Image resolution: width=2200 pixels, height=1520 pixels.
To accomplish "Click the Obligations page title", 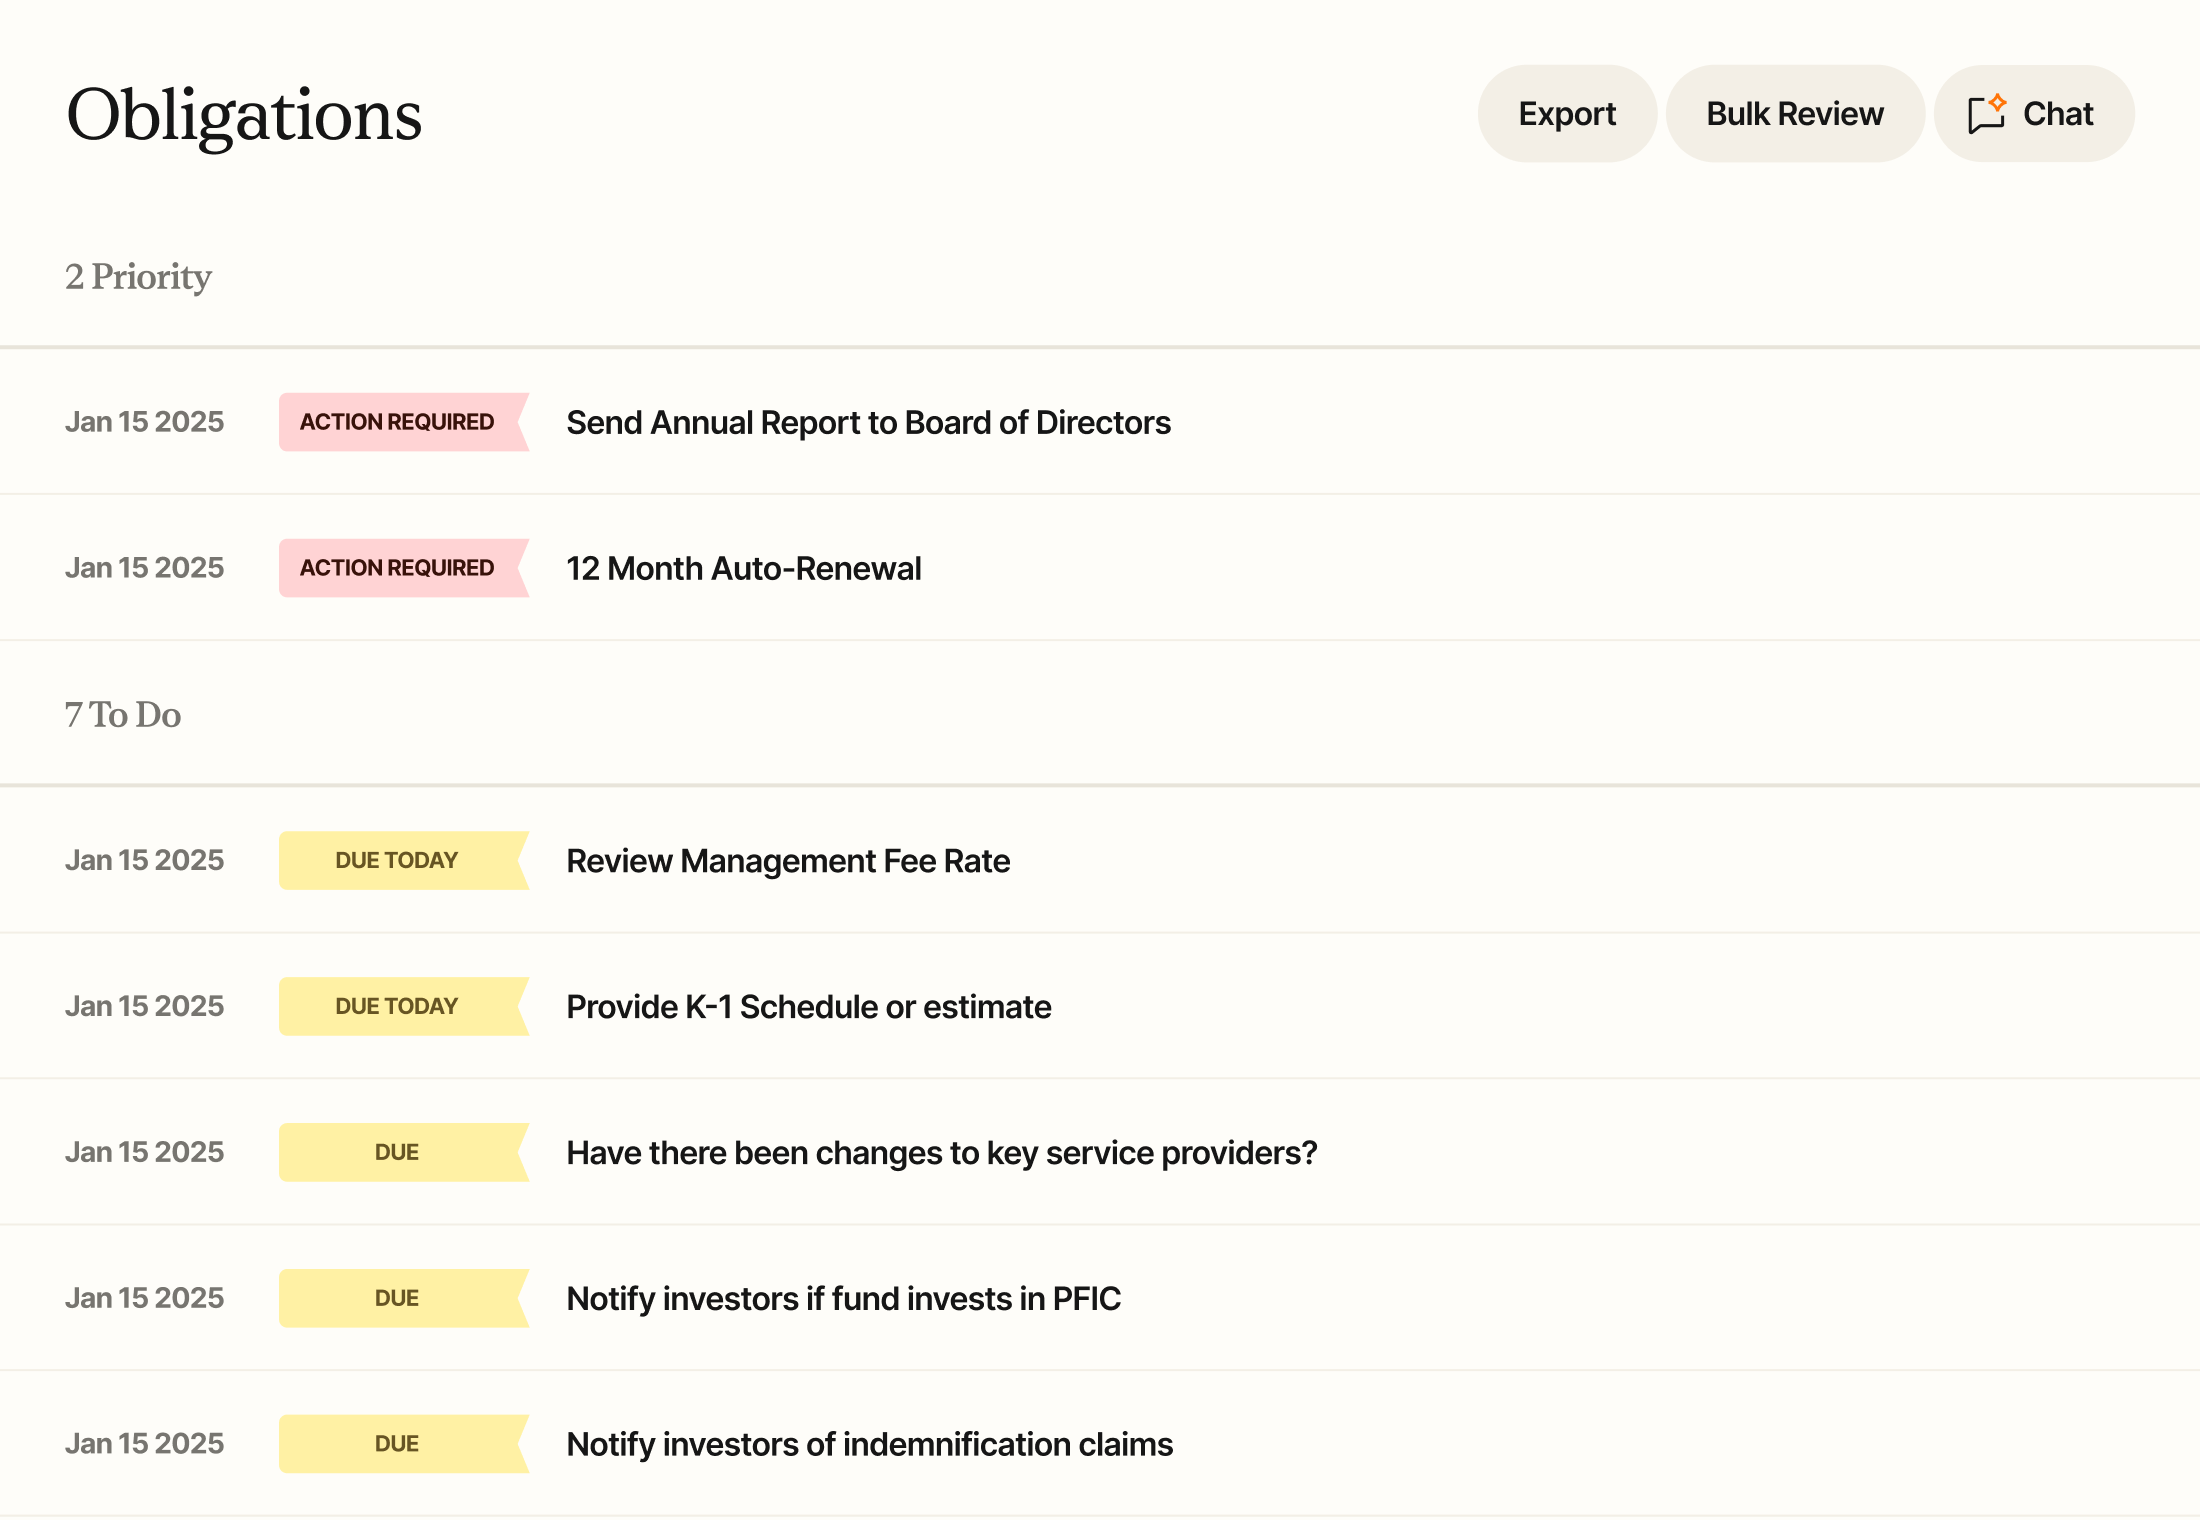I will point(244,116).
